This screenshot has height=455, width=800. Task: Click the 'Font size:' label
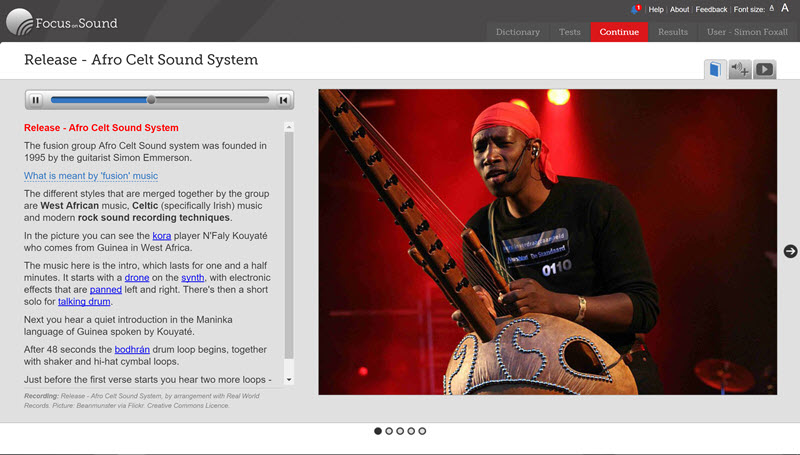(749, 9)
